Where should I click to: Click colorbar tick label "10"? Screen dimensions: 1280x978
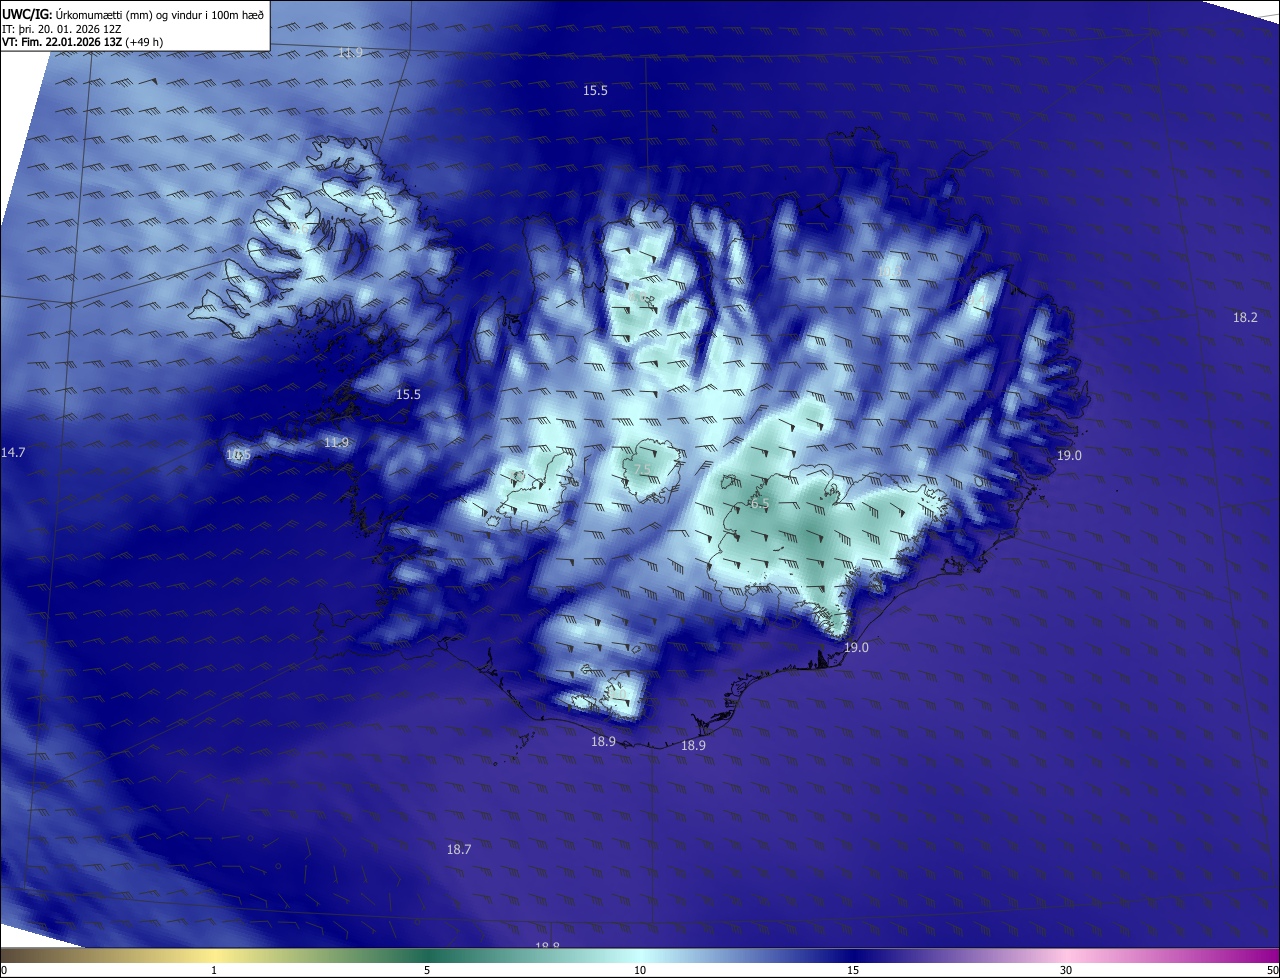click(640, 970)
